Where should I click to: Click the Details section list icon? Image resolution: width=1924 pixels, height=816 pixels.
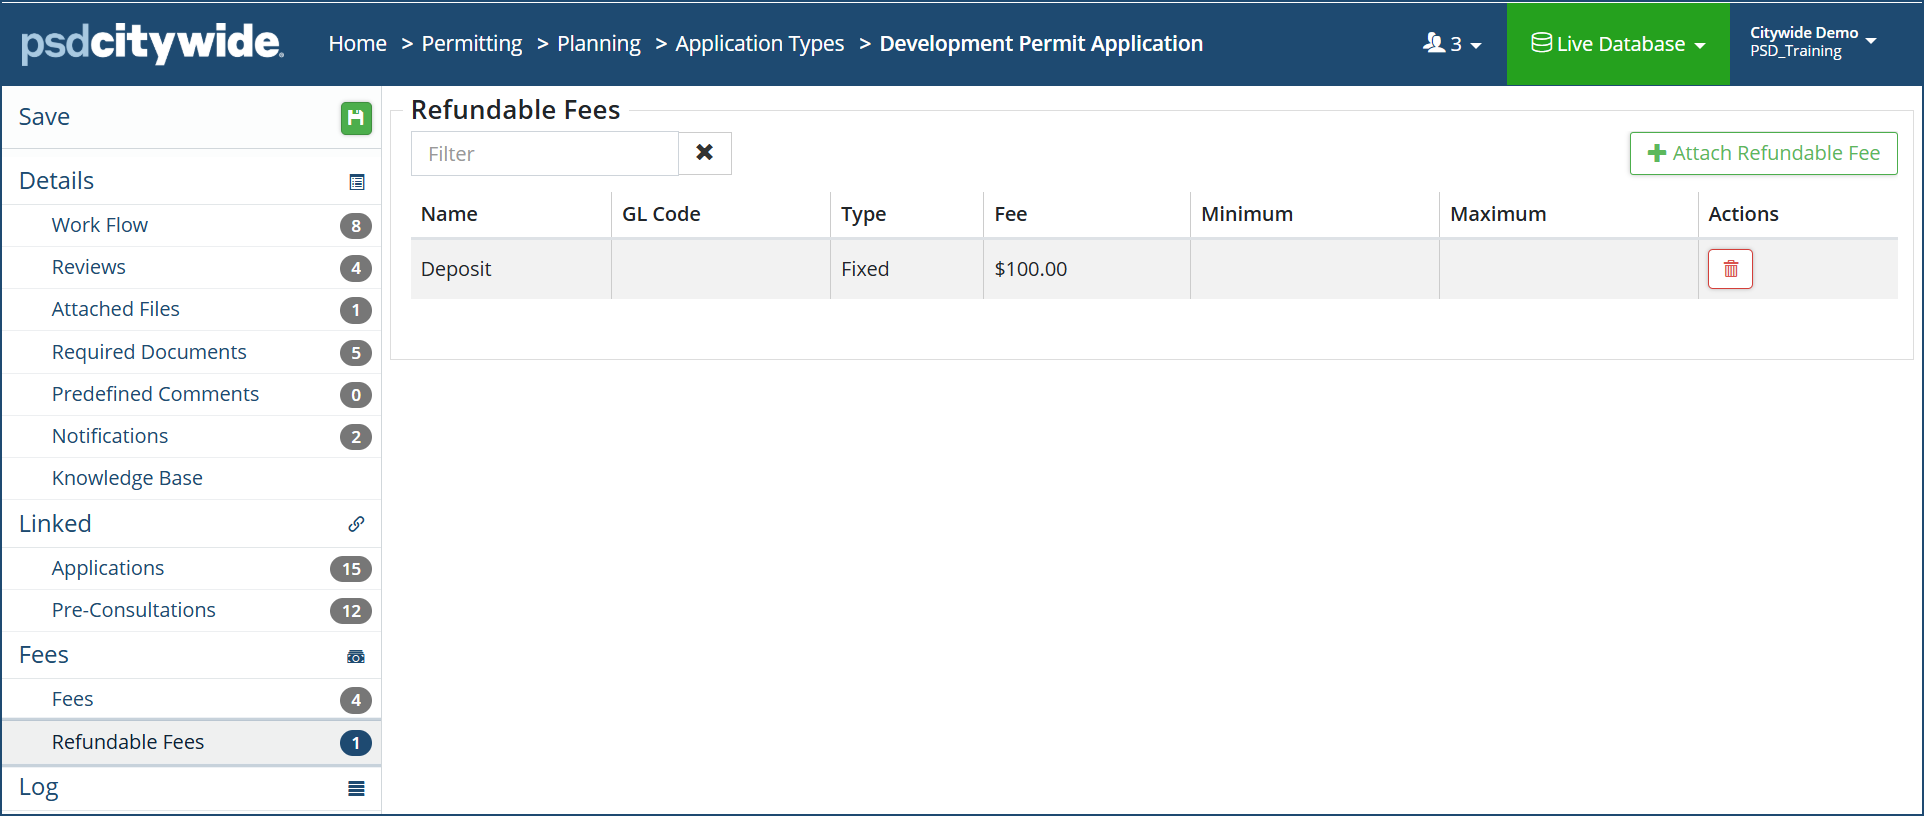point(357,182)
